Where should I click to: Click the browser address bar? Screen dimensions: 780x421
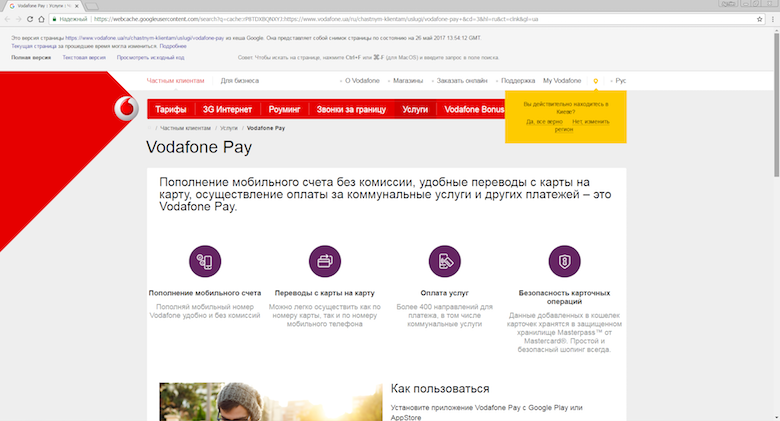(x=400, y=19)
